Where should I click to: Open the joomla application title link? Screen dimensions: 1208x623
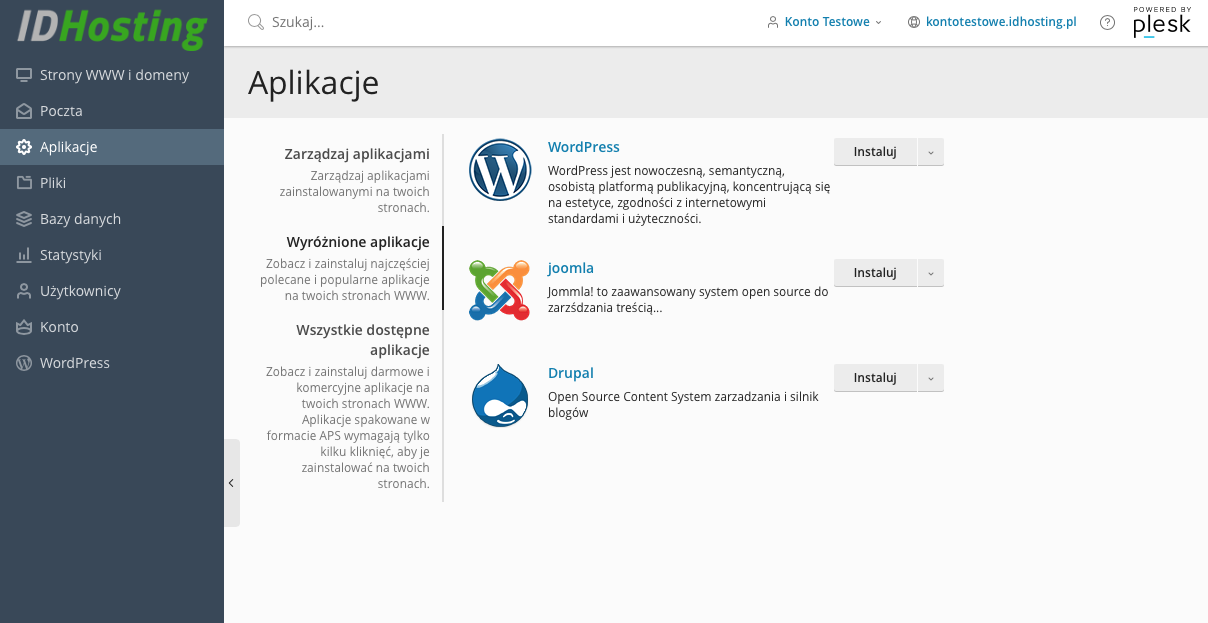(x=571, y=268)
